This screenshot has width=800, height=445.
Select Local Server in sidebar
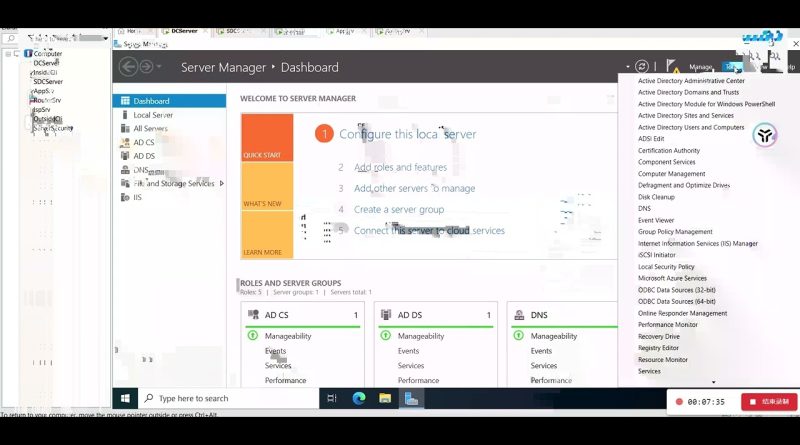click(153, 115)
